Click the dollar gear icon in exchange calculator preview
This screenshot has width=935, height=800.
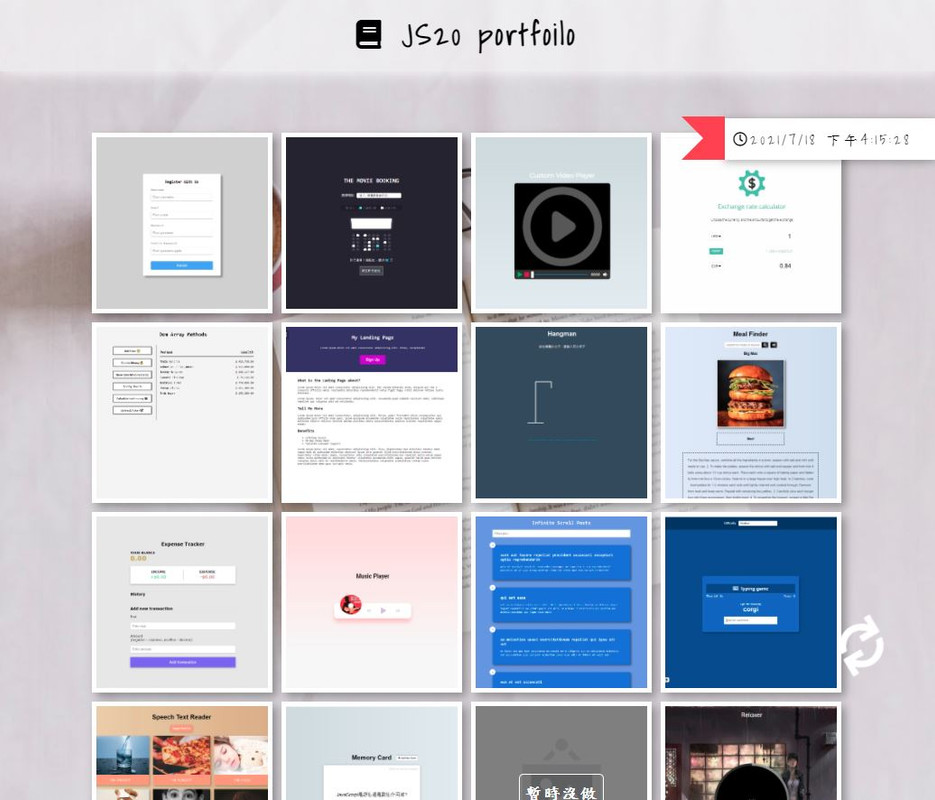pyautogui.click(x=751, y=183)
